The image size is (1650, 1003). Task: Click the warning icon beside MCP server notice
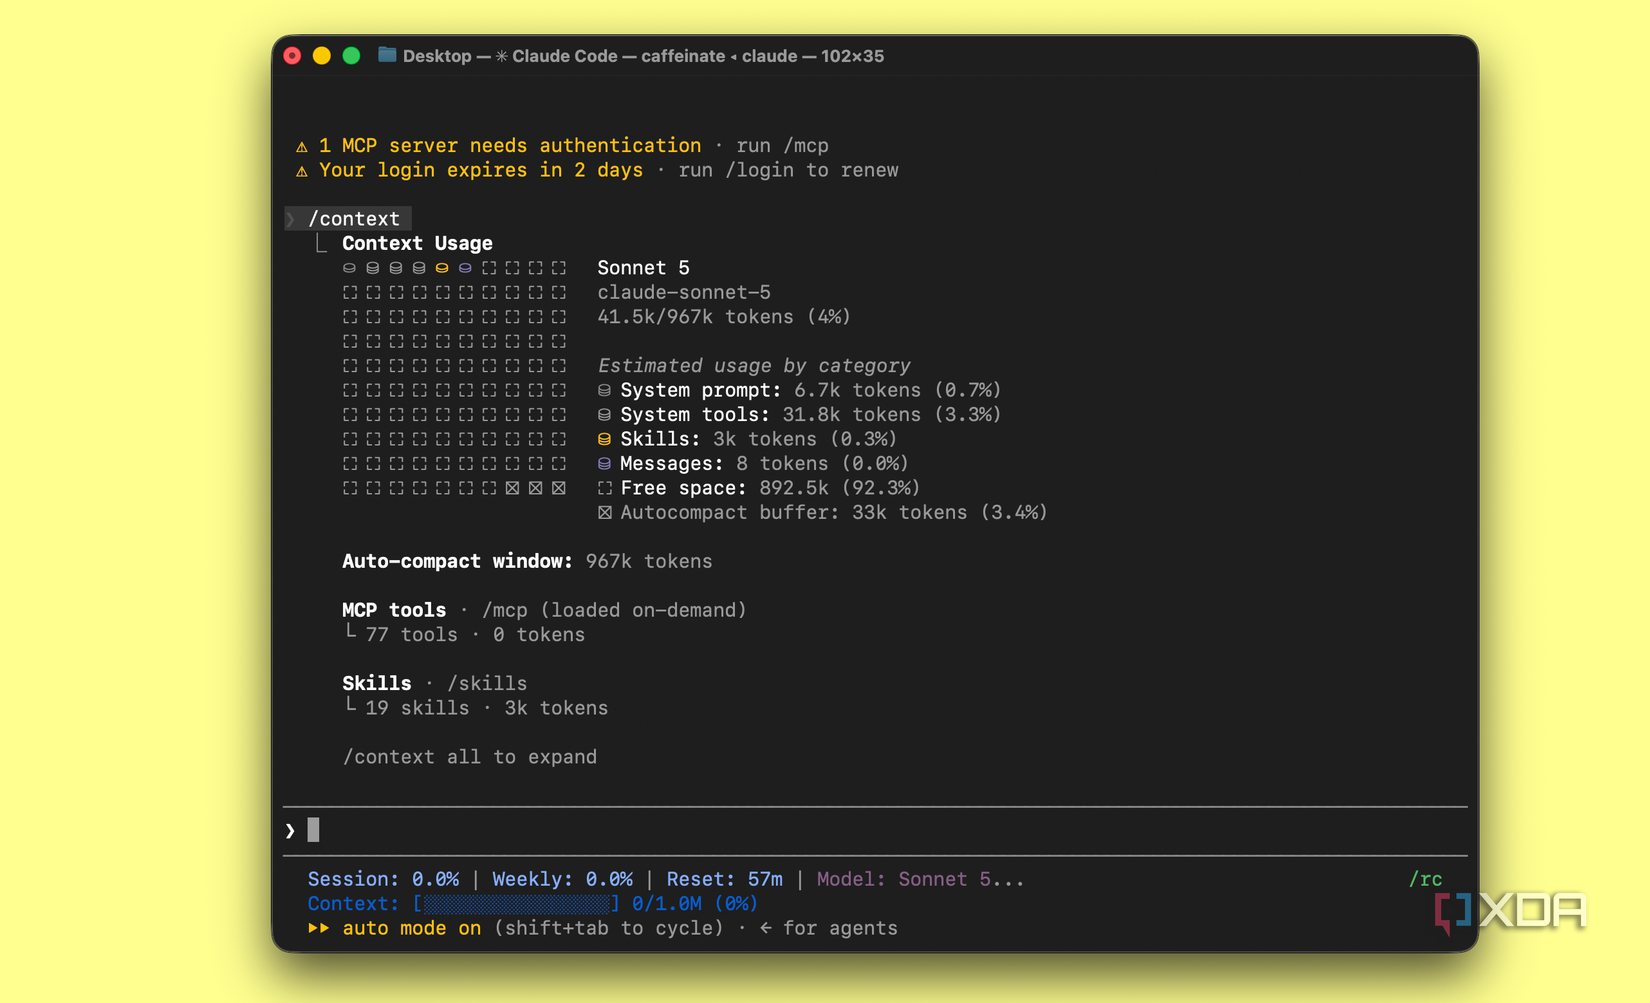302,146
